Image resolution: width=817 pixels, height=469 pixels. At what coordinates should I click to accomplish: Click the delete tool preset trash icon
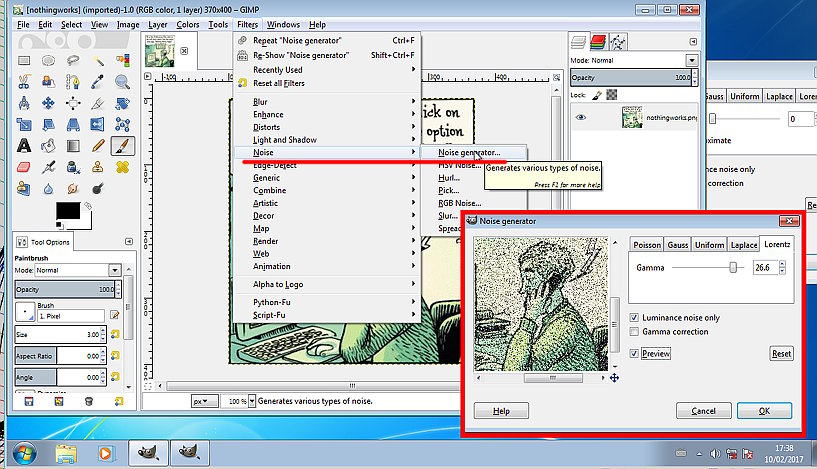(89, 401)
